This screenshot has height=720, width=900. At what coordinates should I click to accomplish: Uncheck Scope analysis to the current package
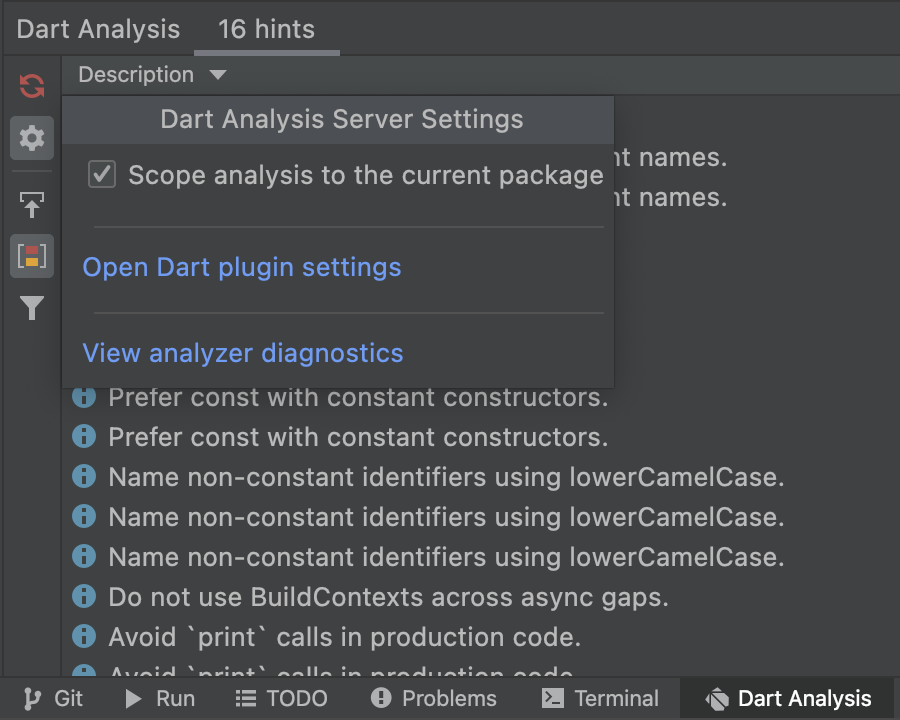[102, 175]
